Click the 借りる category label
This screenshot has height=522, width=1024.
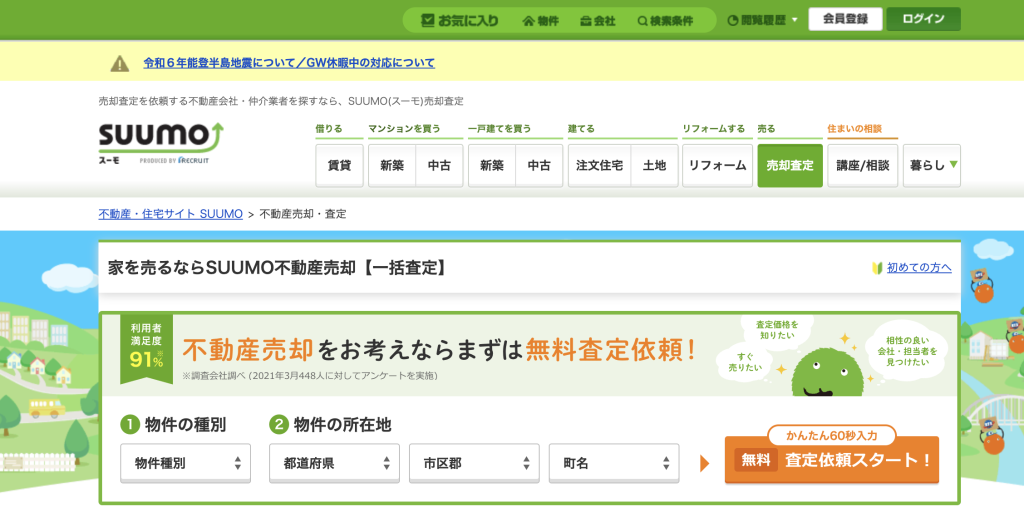328,129
